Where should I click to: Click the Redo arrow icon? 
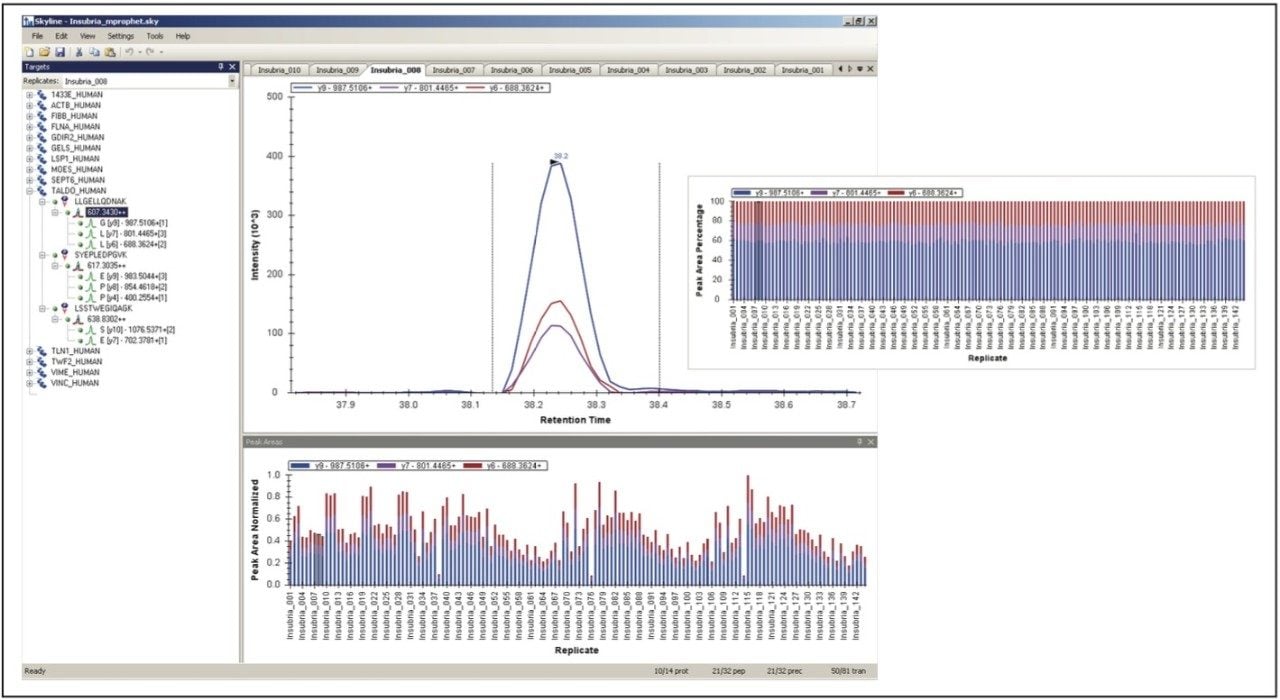coord(147,50)
